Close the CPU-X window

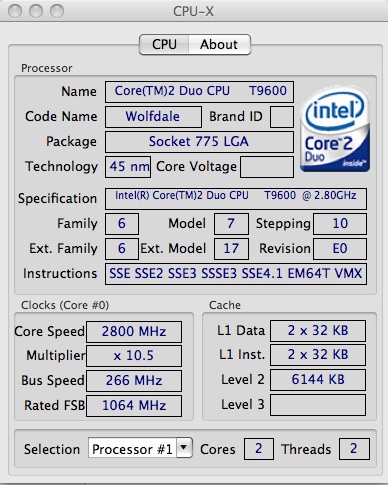coord(15,11)
